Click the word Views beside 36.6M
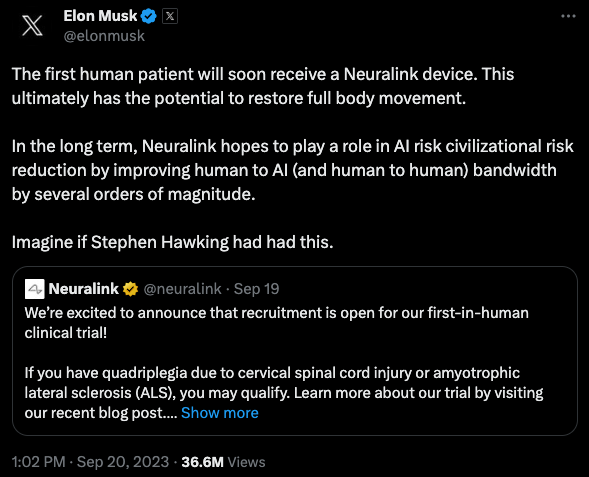Image resolution: width=589 pixels, height=477 pixels. [246, 462]
